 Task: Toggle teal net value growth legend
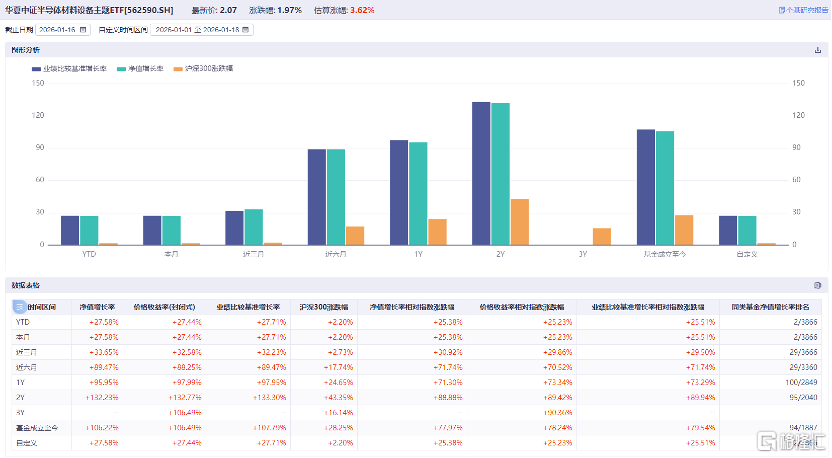point(140,68)
